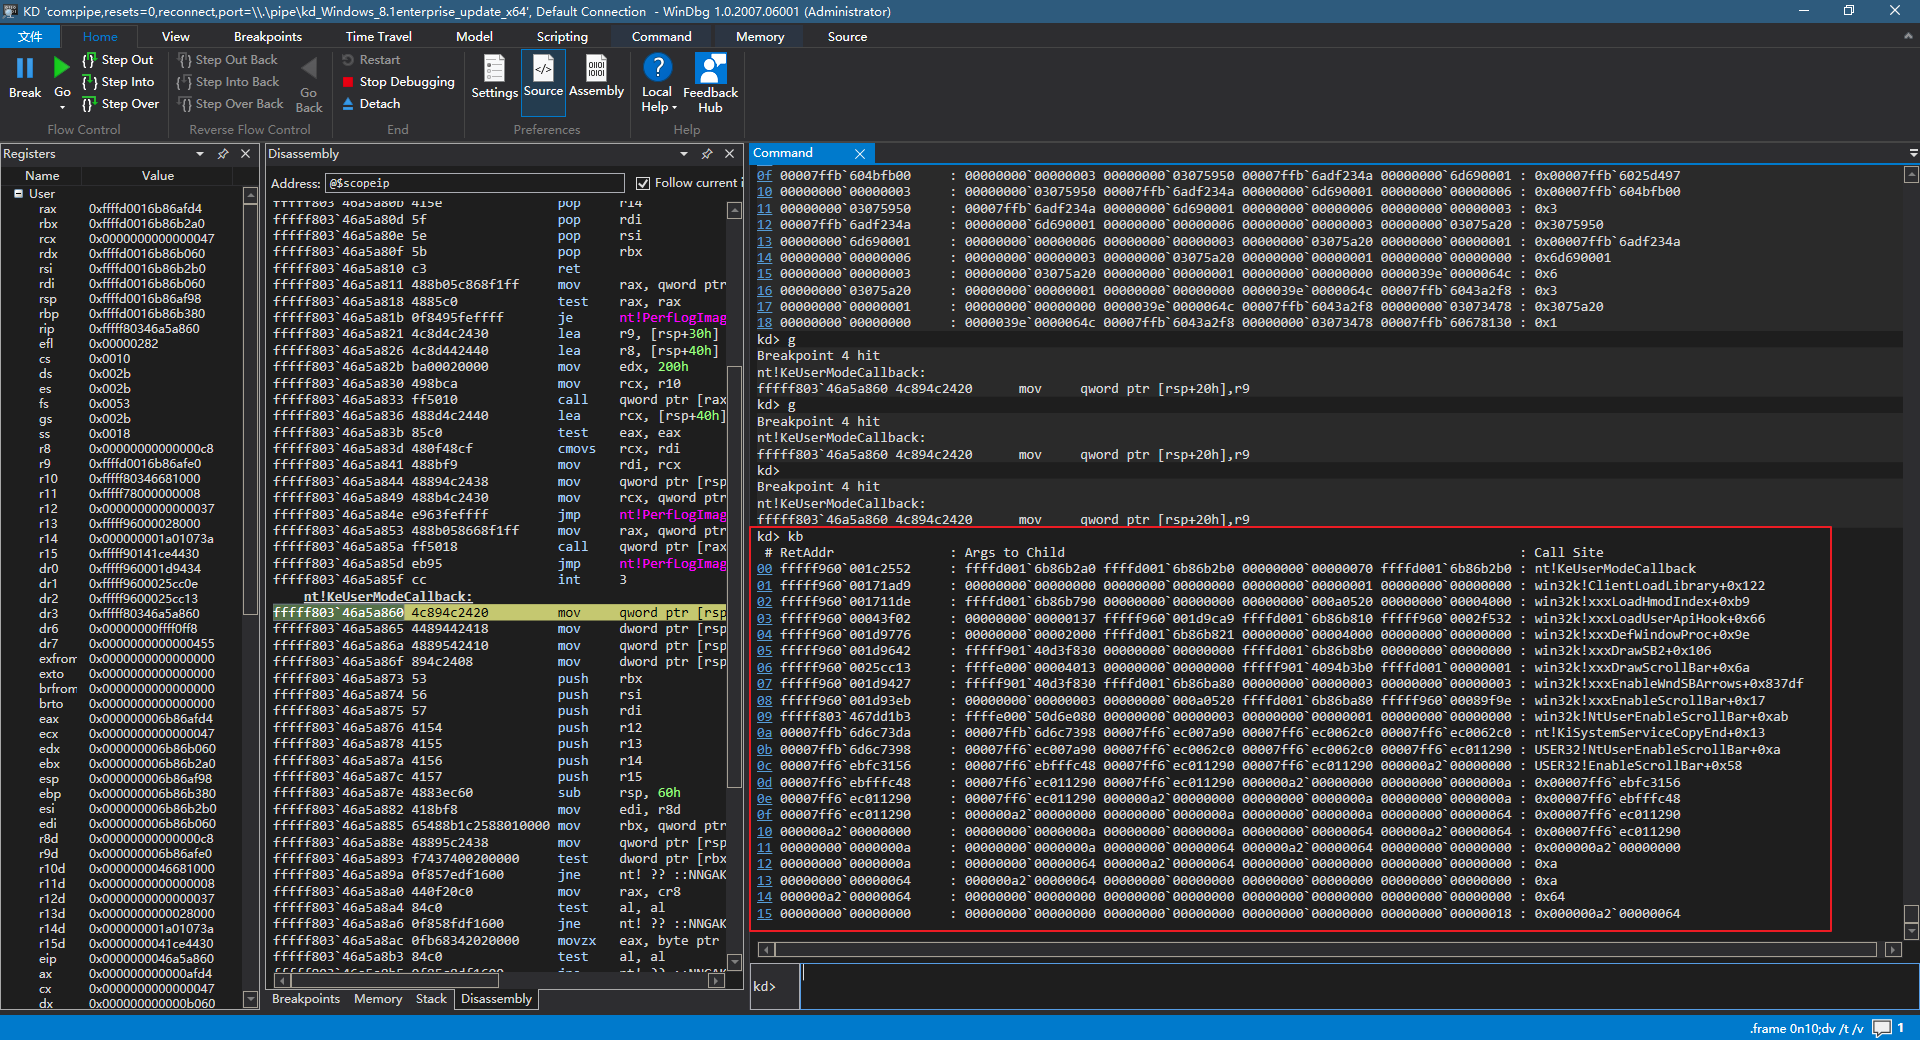This screenshot has height=1040, width=1920.
Task: Open Local Help question icon
Action: pos(657,68)
